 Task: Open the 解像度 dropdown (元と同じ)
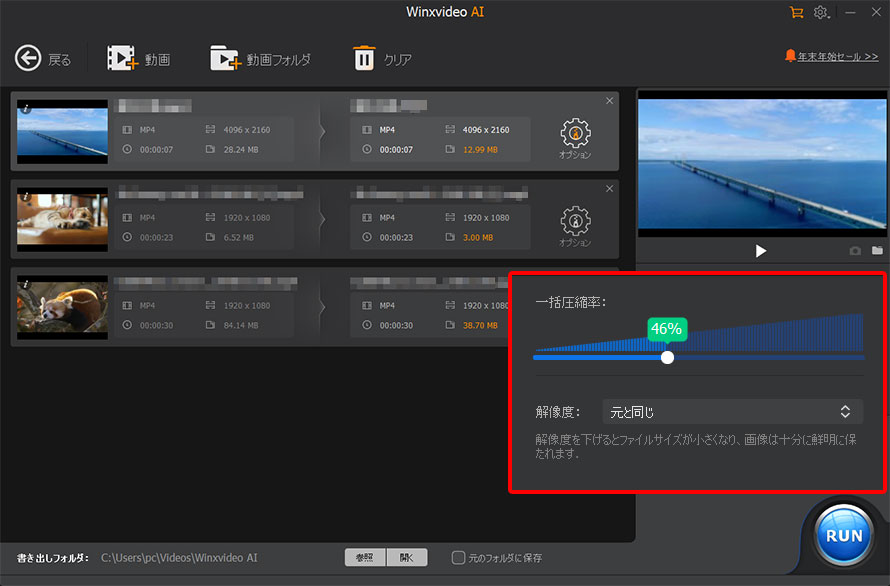pos(732,411)
